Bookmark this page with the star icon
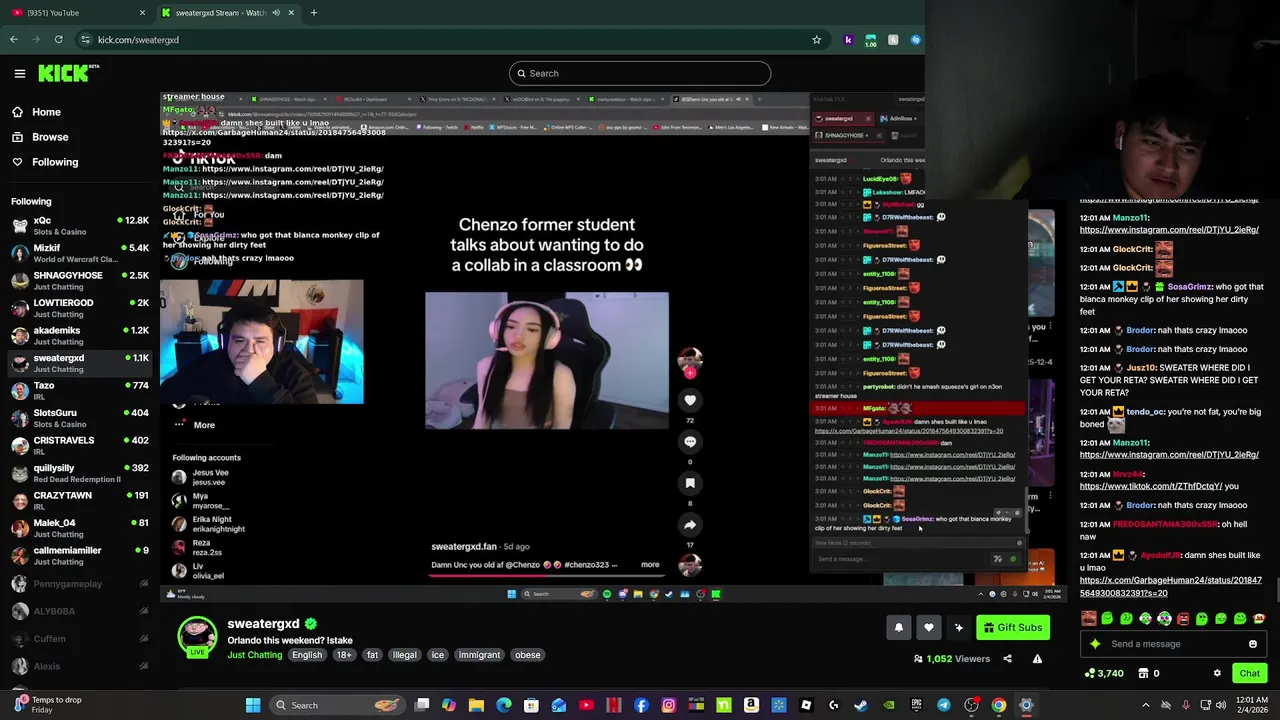Screen dimensions: 1280x720 pyautogui.click(x=816, y=40)
